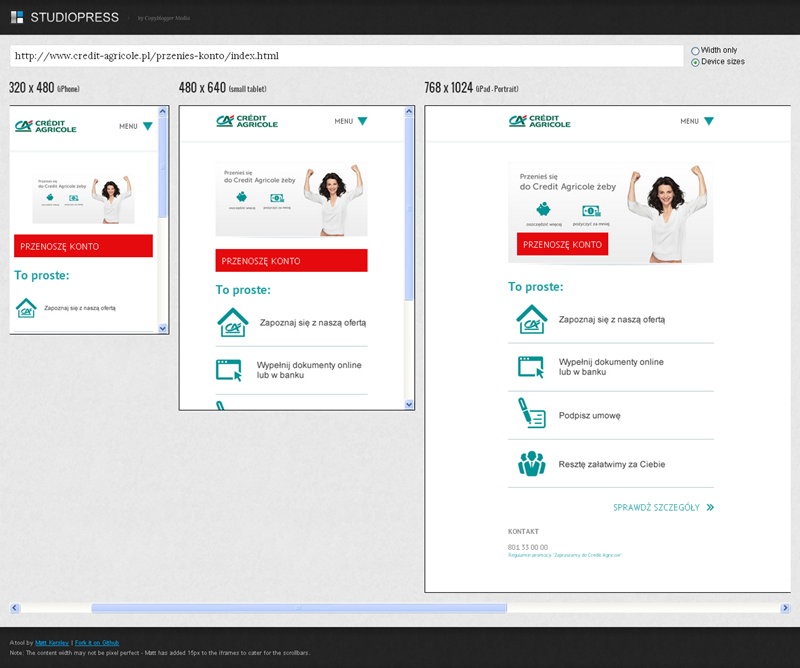Click the pen and document icon
The height and width of the screenshot is (668, 800).
530,414
